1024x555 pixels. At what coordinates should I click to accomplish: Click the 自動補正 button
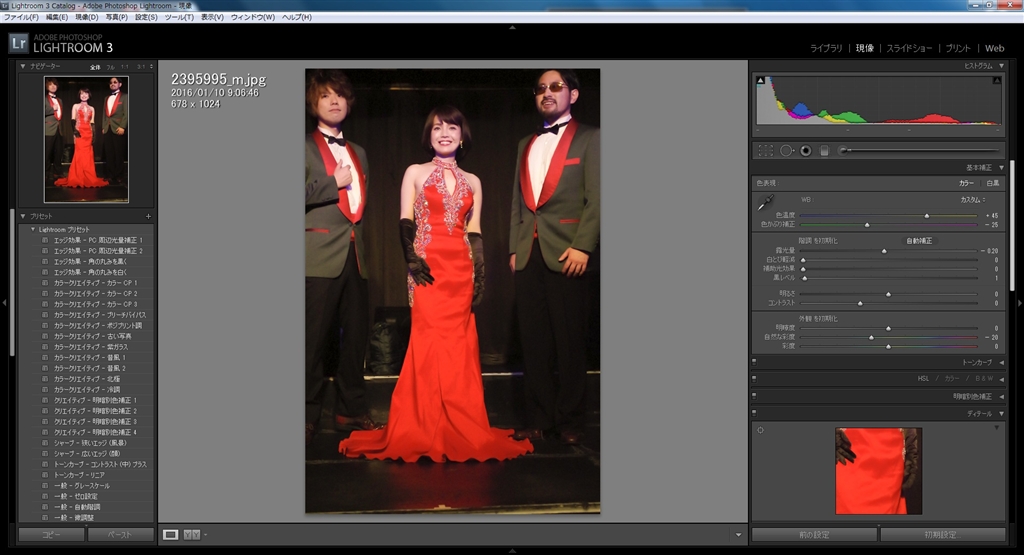coord(919,241)
